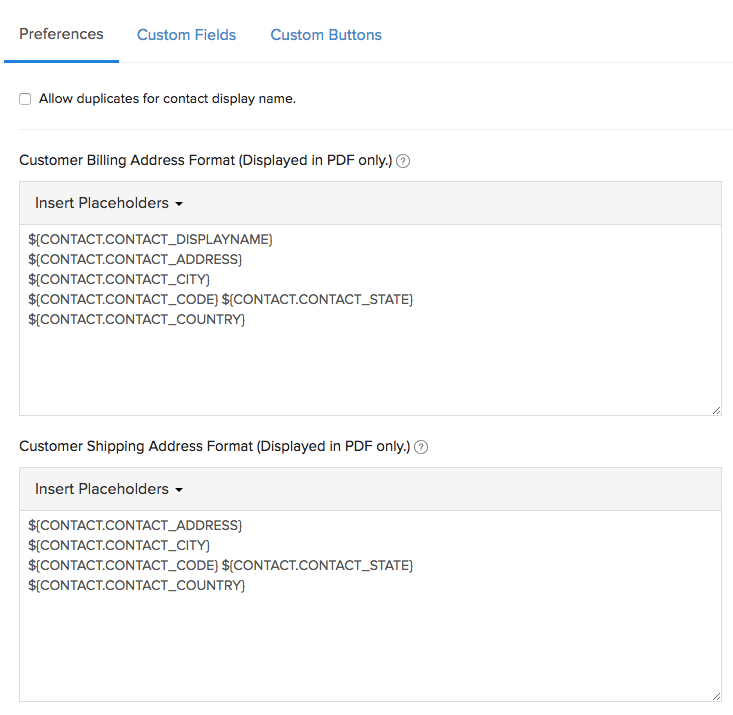Screen dimensions: 733x715
Task: Toggle Allow duplicates for contact display name checkbox
Action: (25, 99)
